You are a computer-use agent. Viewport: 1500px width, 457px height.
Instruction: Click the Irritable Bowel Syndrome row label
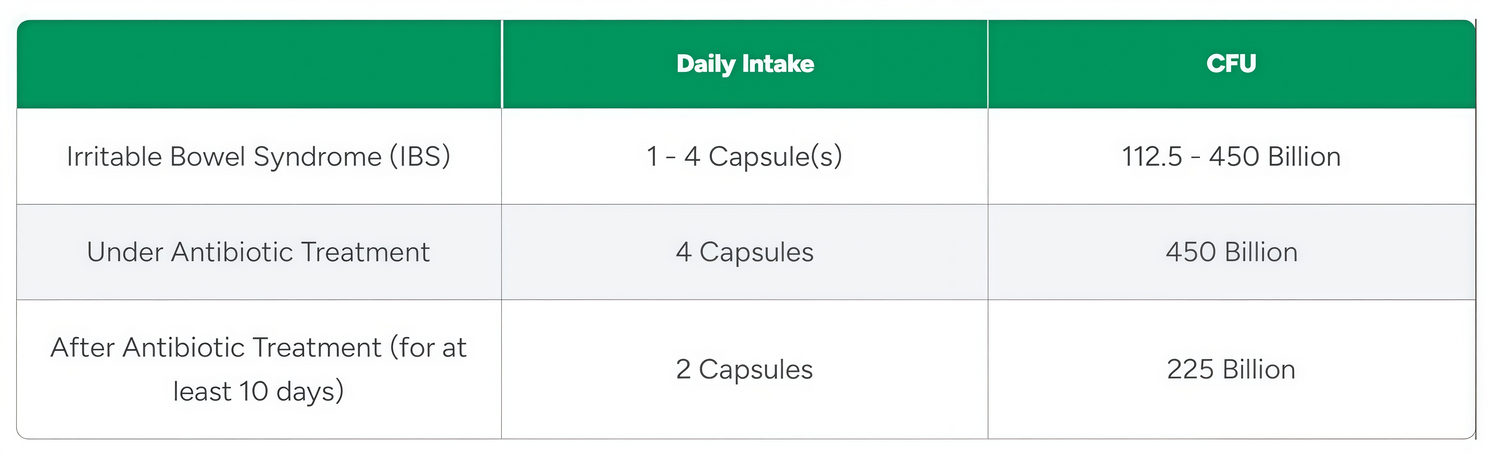(258, 157)
